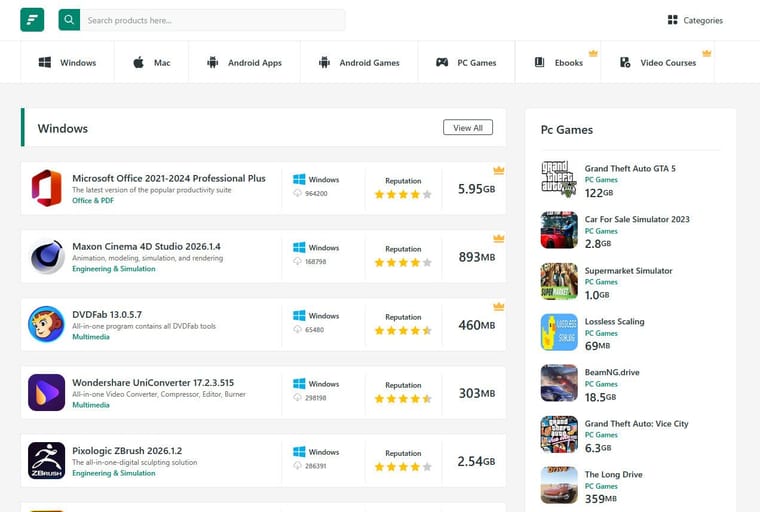Type in the search products field

(x=212, y=20)
